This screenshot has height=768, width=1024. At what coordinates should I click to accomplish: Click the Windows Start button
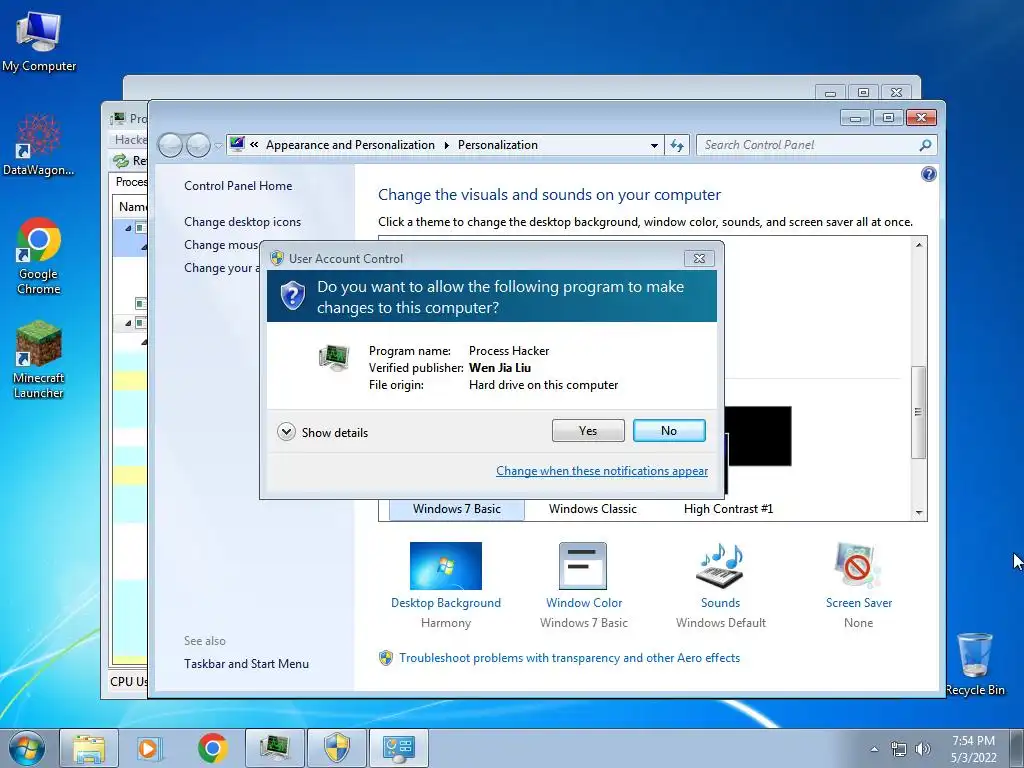27,748
